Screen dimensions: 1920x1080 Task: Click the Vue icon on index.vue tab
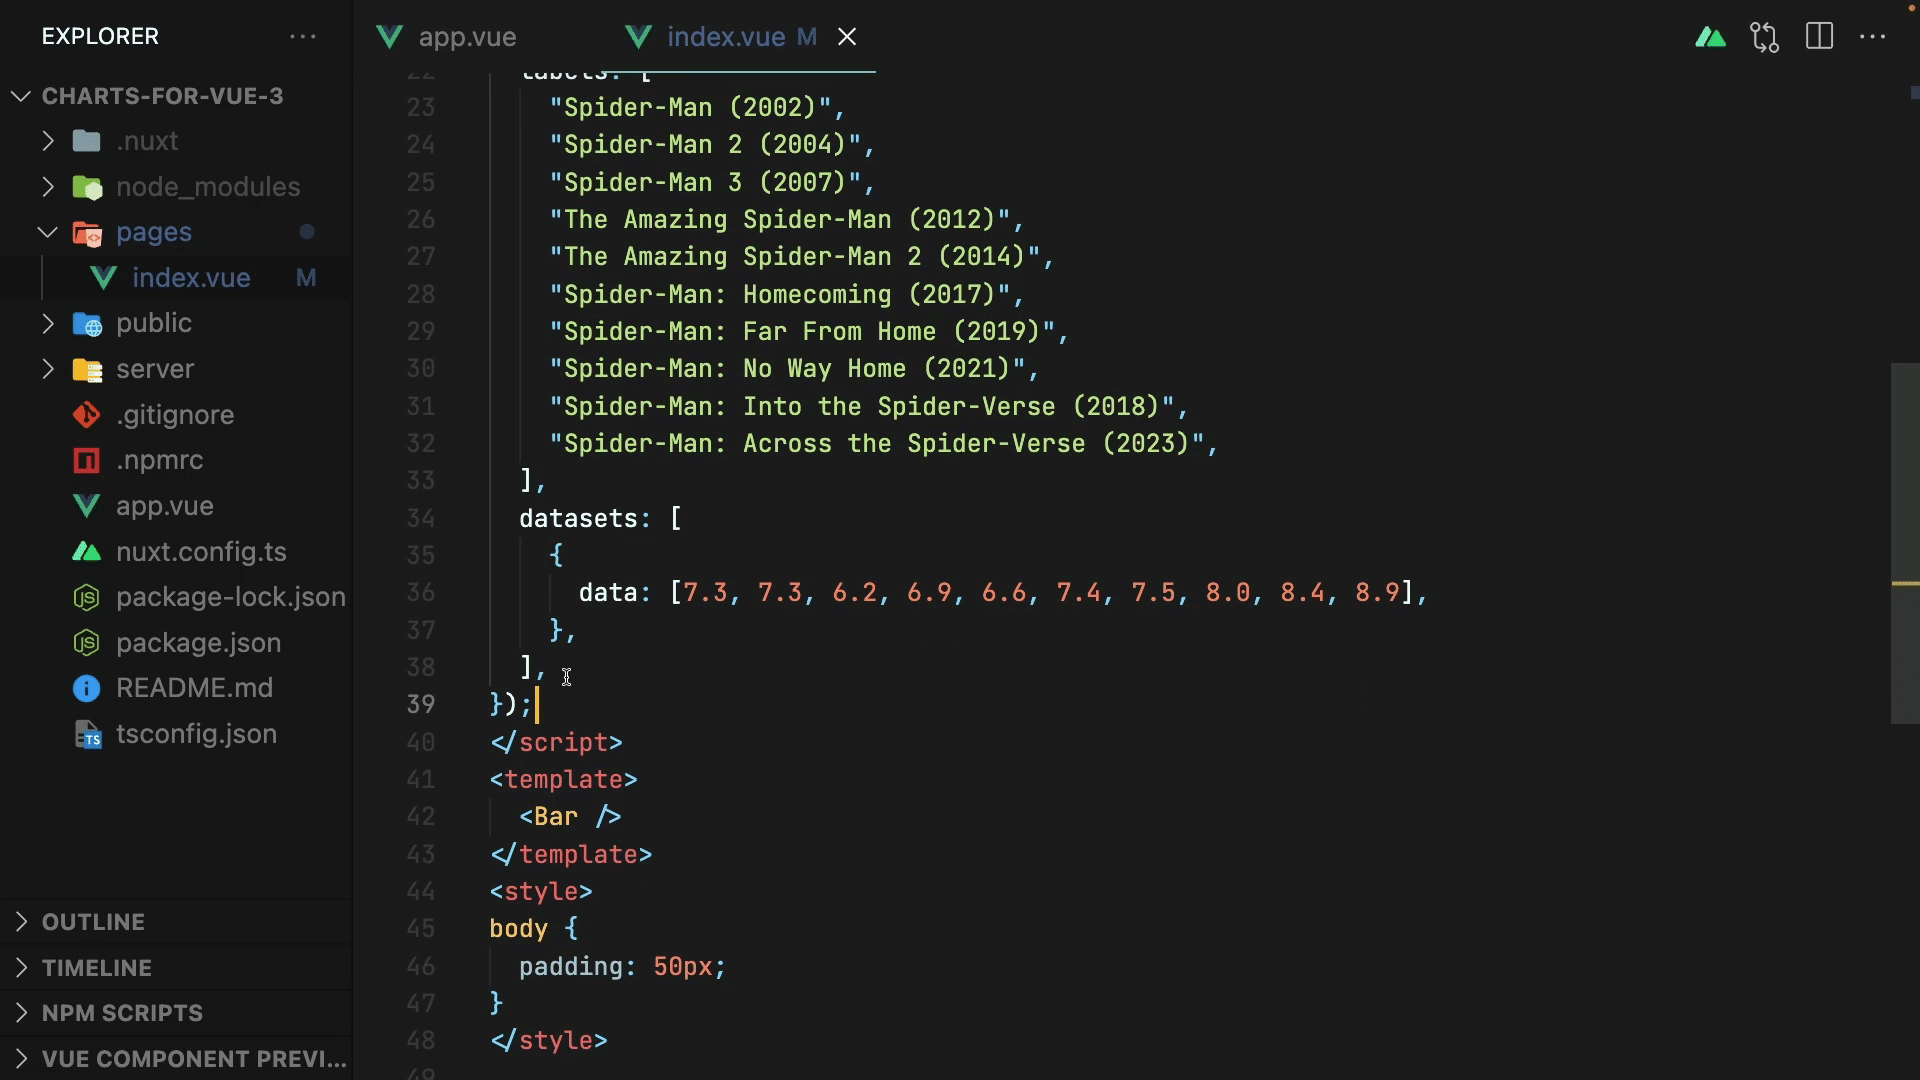pyautogui.click(x=638, y=37)
